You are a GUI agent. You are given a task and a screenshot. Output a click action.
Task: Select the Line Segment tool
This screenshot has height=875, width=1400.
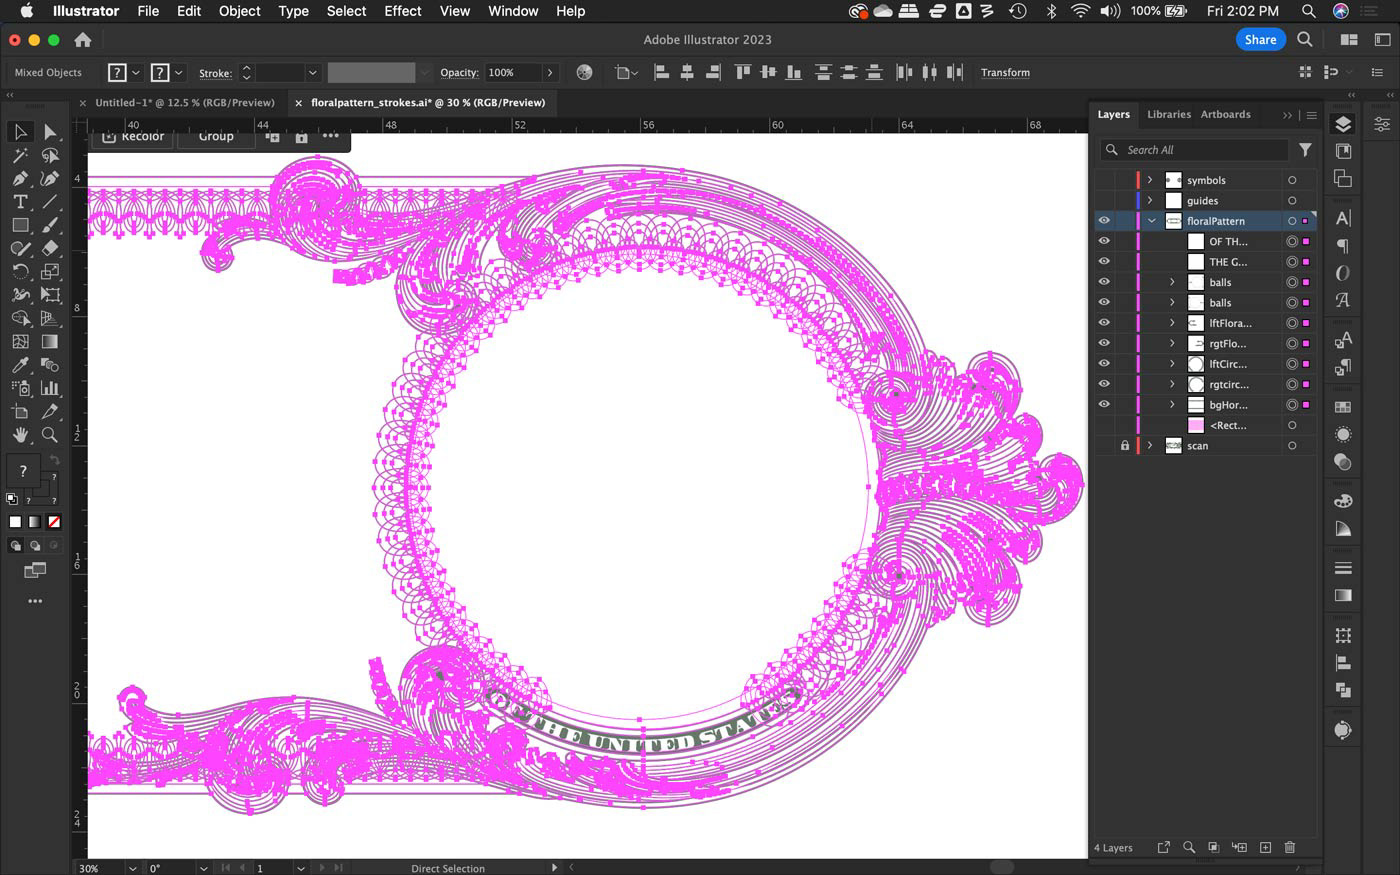click(x=50, y=202)
